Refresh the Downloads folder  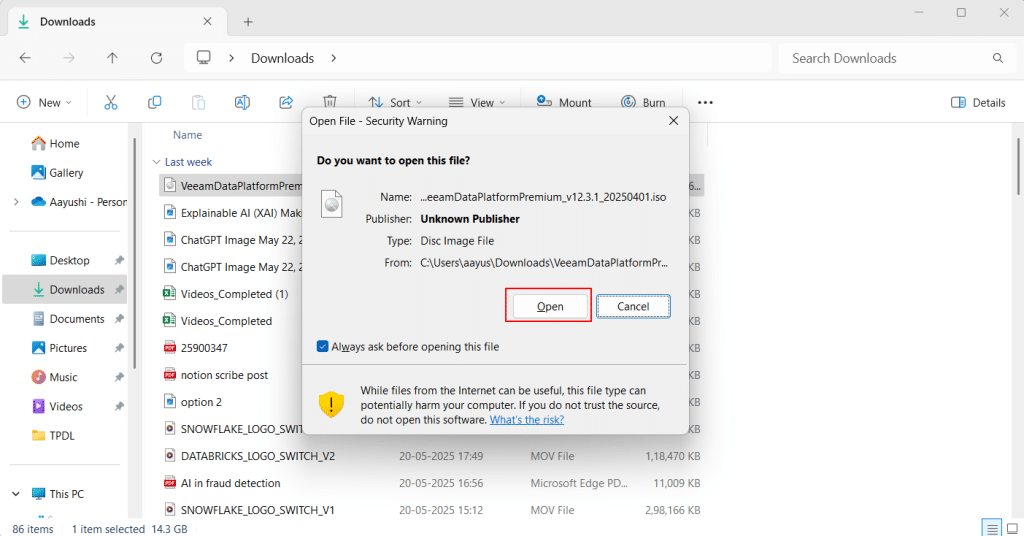pyautogui.click(x=156, y=58)
